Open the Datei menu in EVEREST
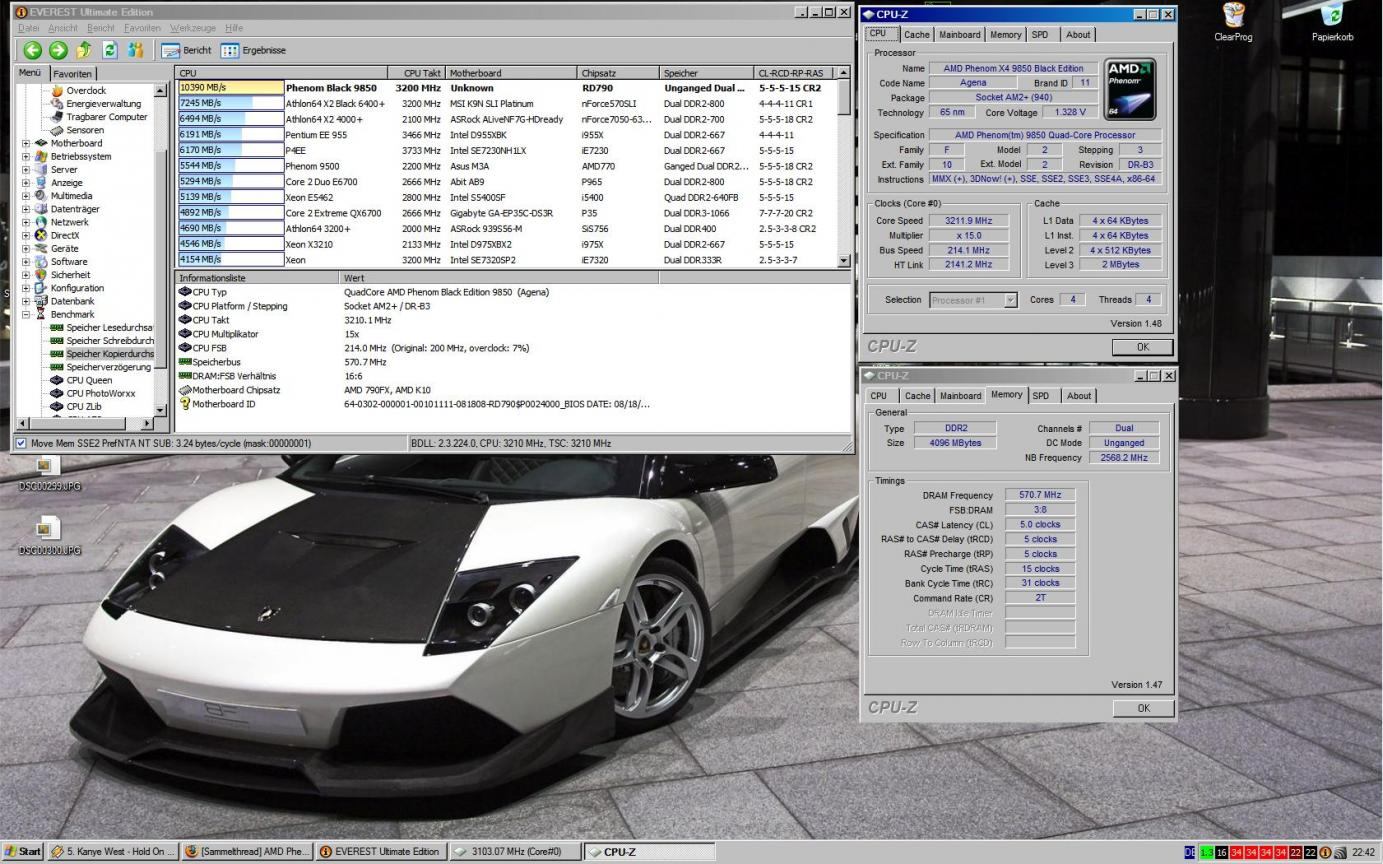The image size is (1383, 864). (29, 28)
